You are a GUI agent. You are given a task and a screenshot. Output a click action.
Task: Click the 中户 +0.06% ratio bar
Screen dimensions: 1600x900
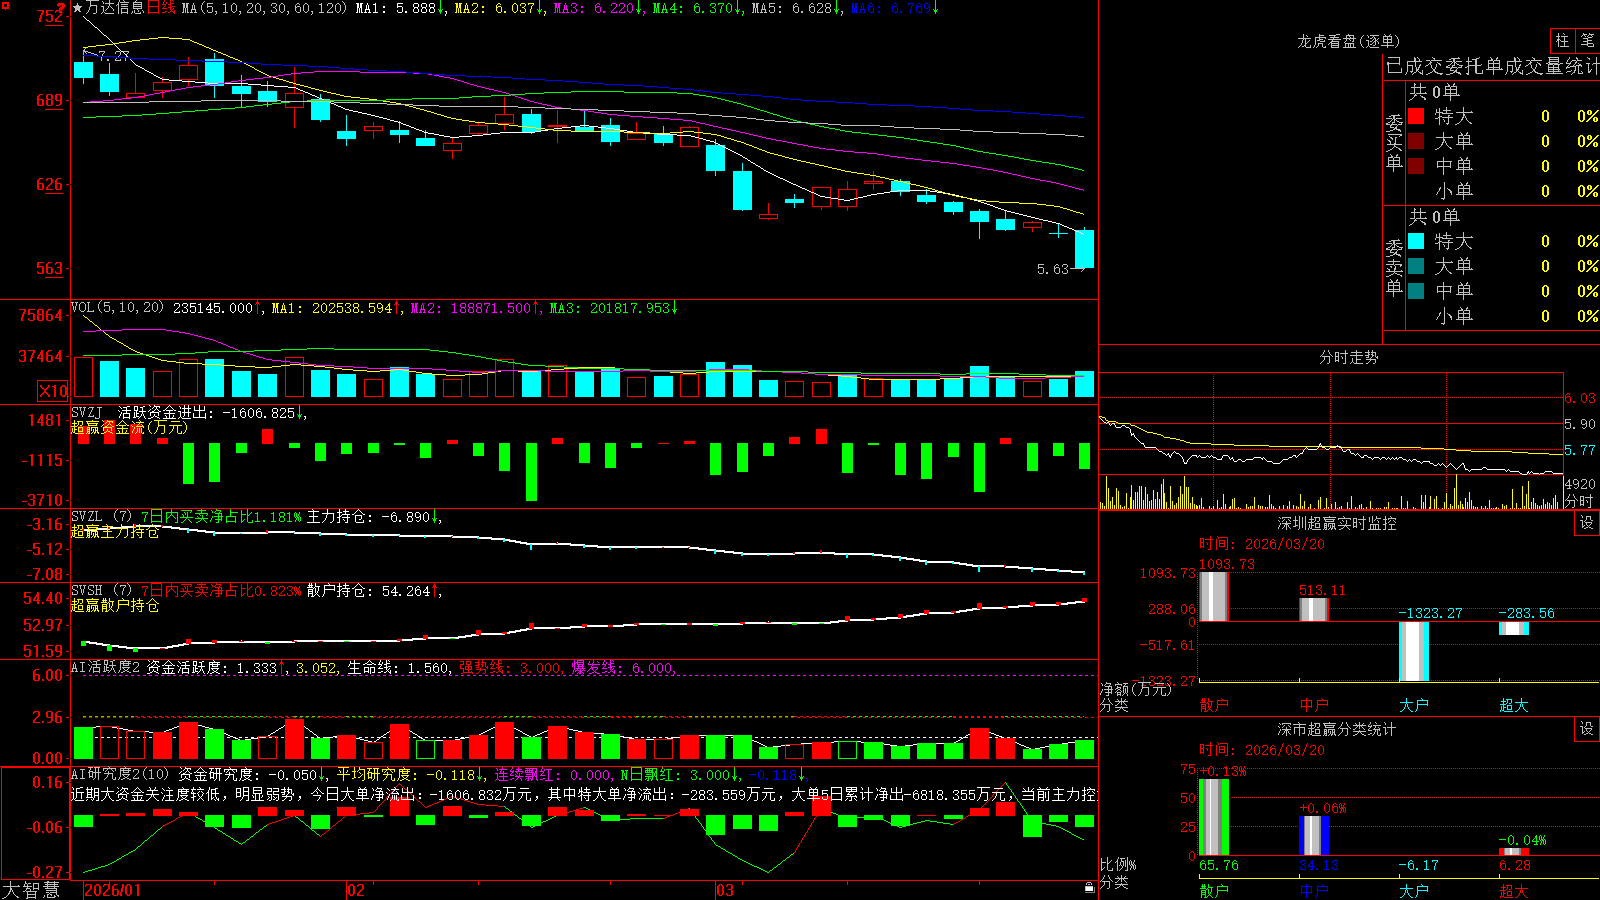1314,836
